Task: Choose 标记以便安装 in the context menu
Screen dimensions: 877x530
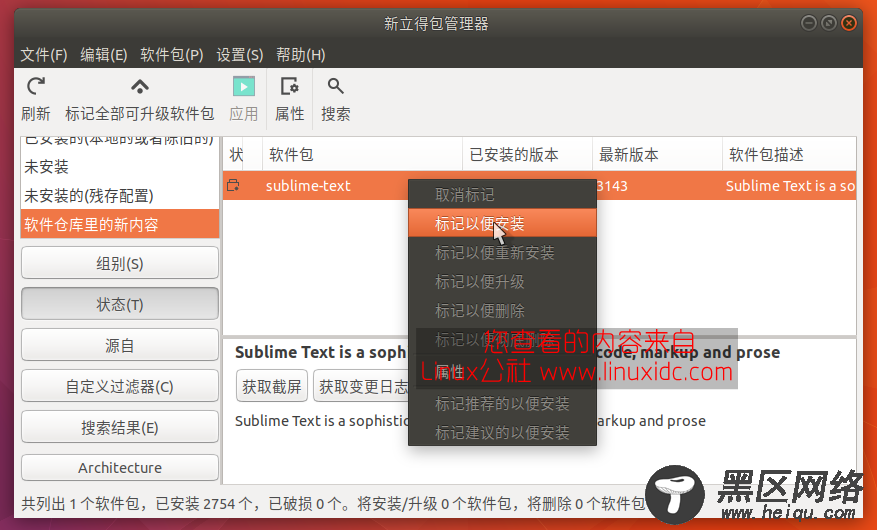Action: pyautogui.click(x=502, y=224)
